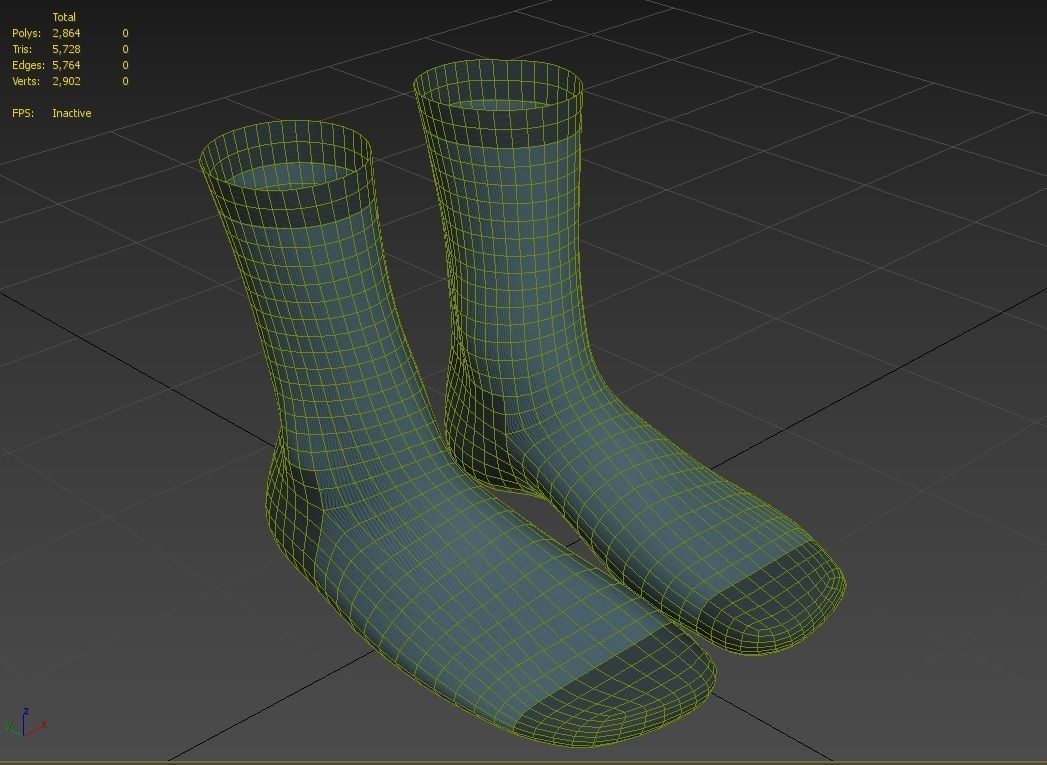Click the FPS label in the overlay
1047x765 pixels.
[x=24, y=113]
